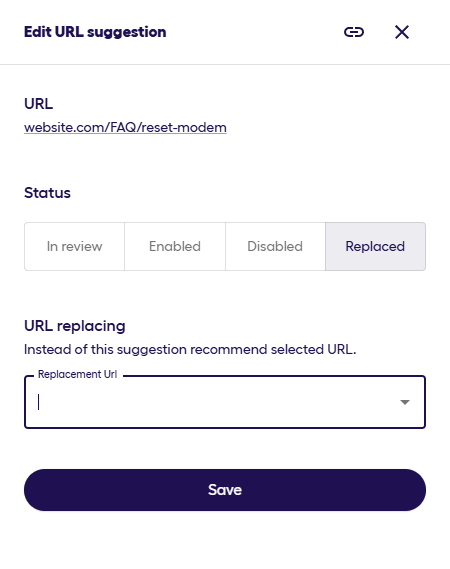Dismiss the dialog with the X icon
Viewport: 450px width, 569px height.
pos(402,32)
